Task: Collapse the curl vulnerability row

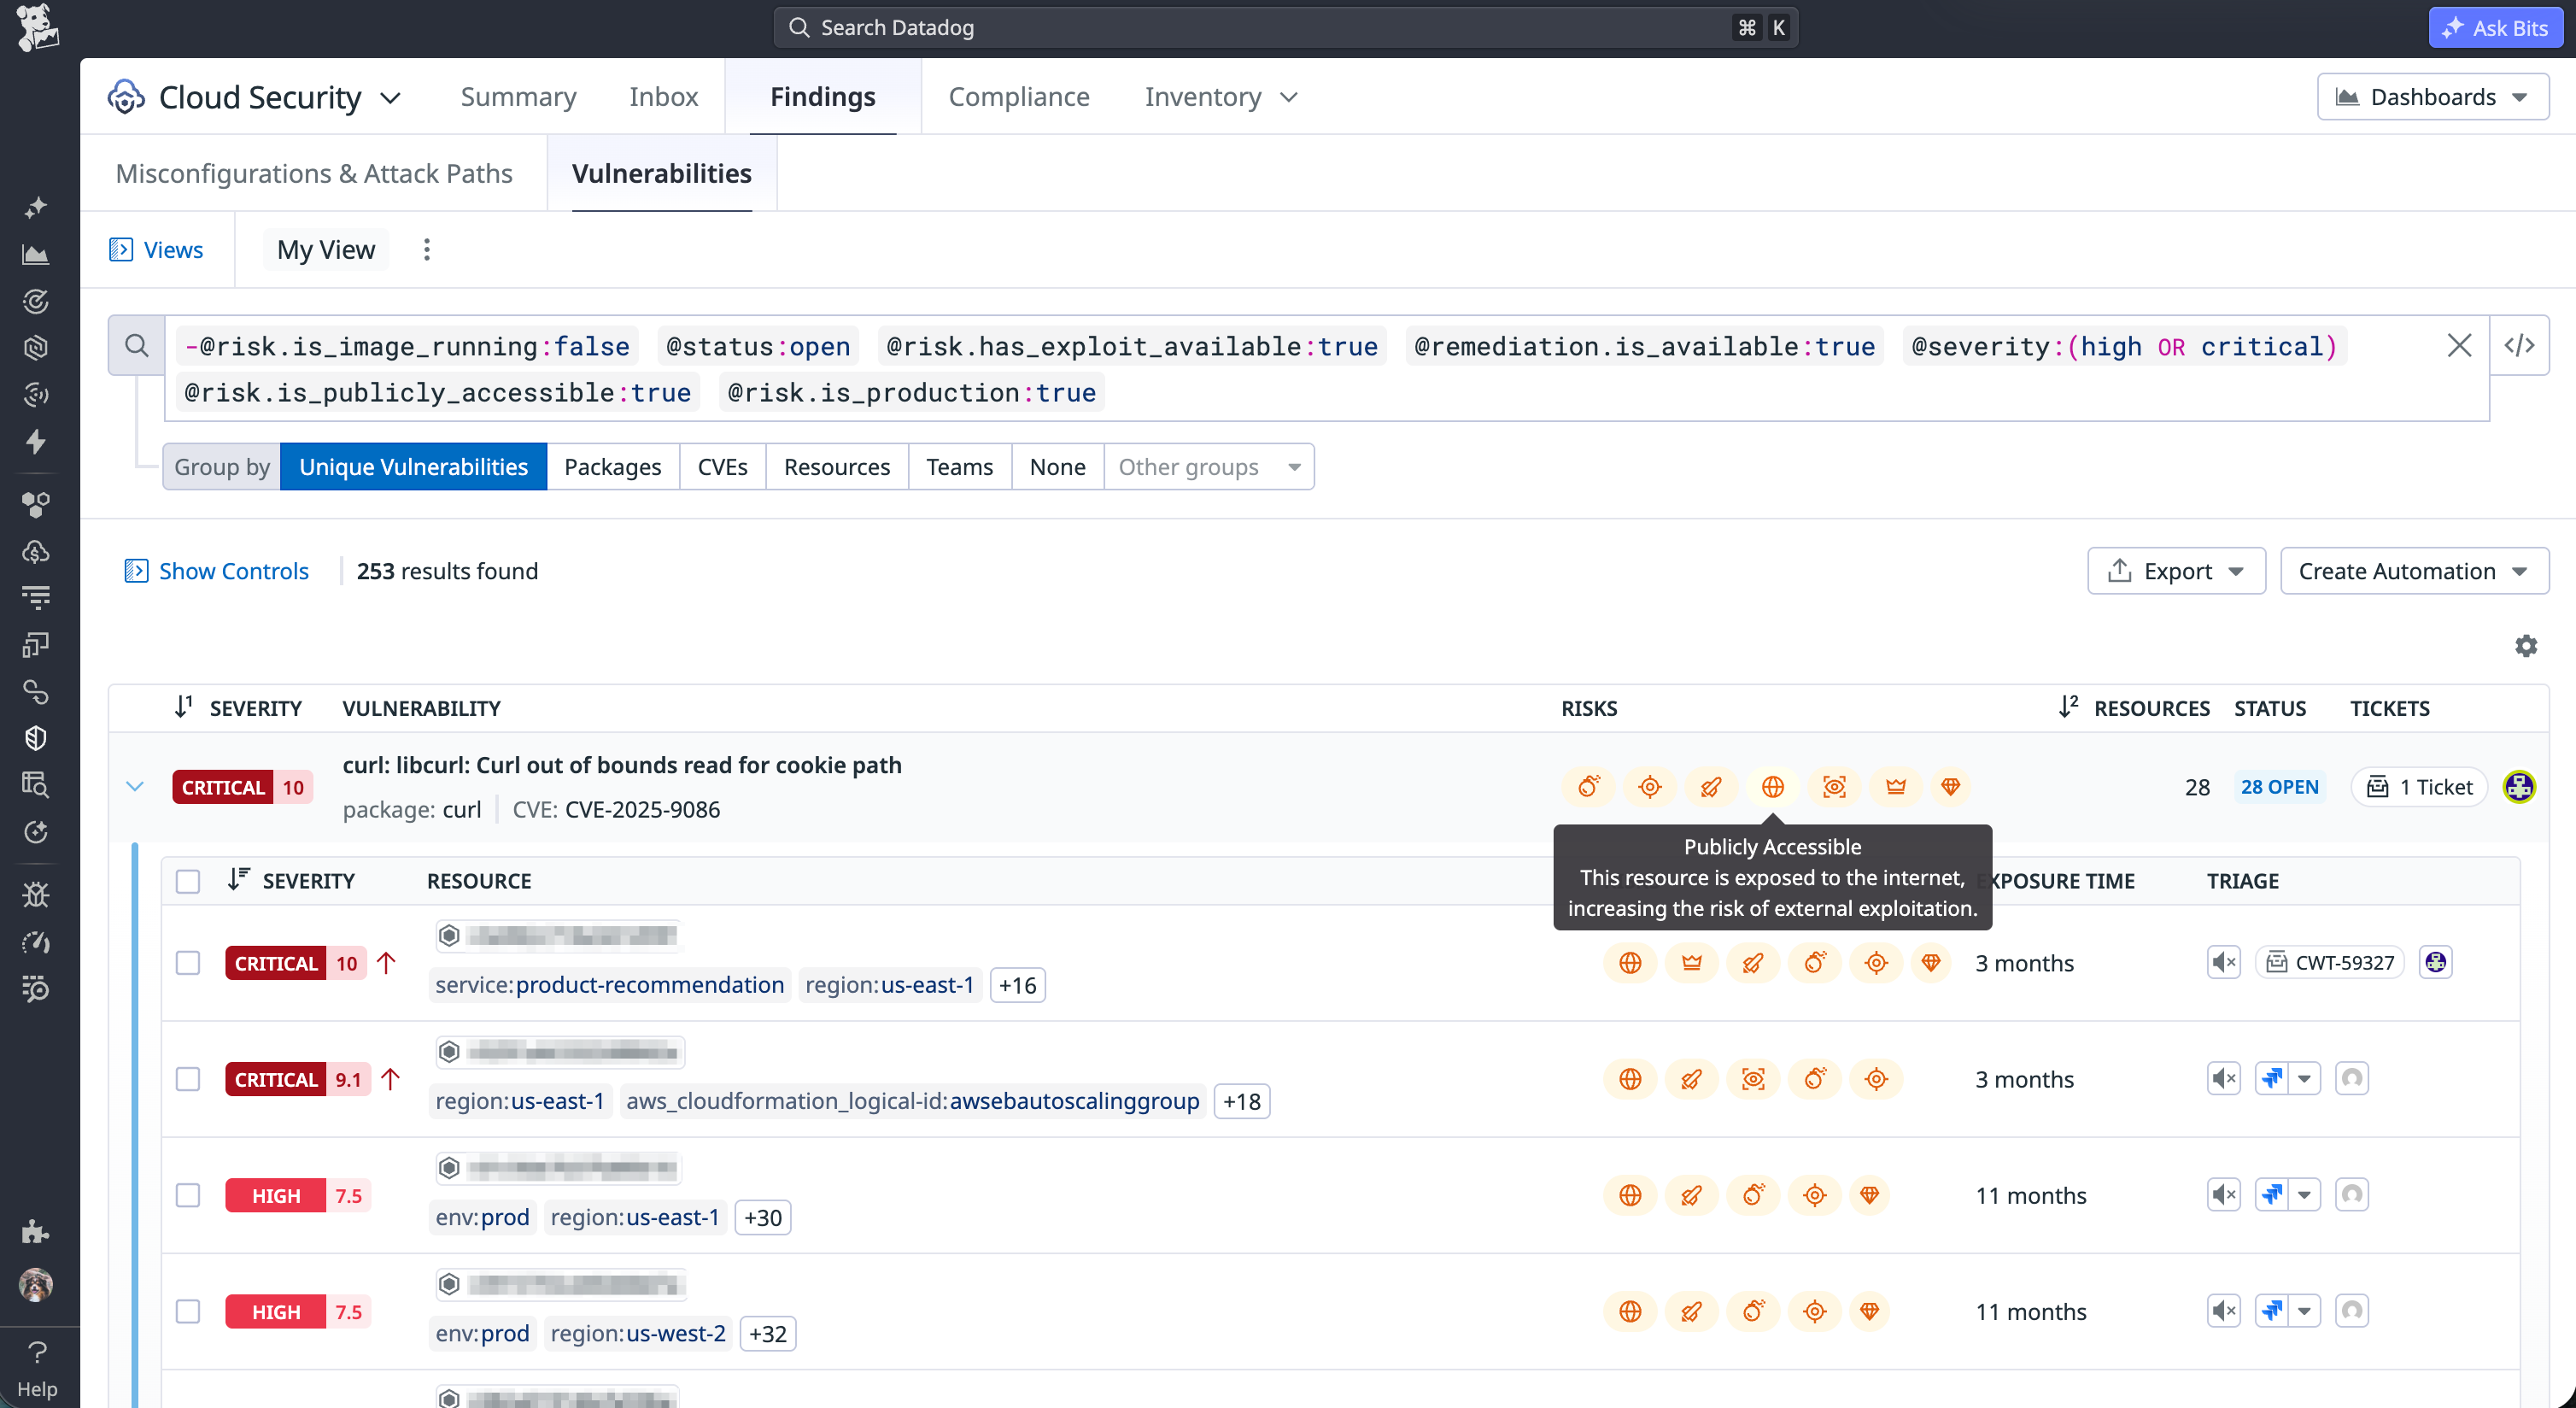Action: pos(135,787)
